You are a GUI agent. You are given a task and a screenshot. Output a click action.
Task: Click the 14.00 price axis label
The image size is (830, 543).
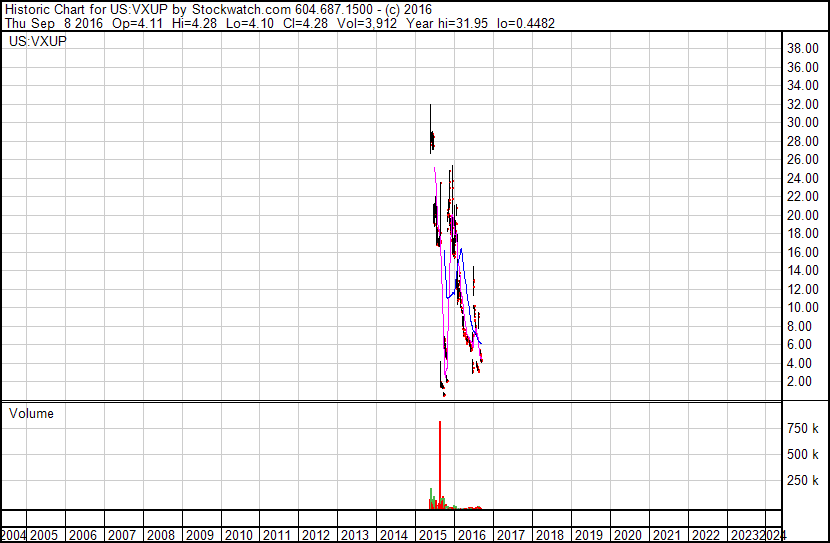point(803,271)
